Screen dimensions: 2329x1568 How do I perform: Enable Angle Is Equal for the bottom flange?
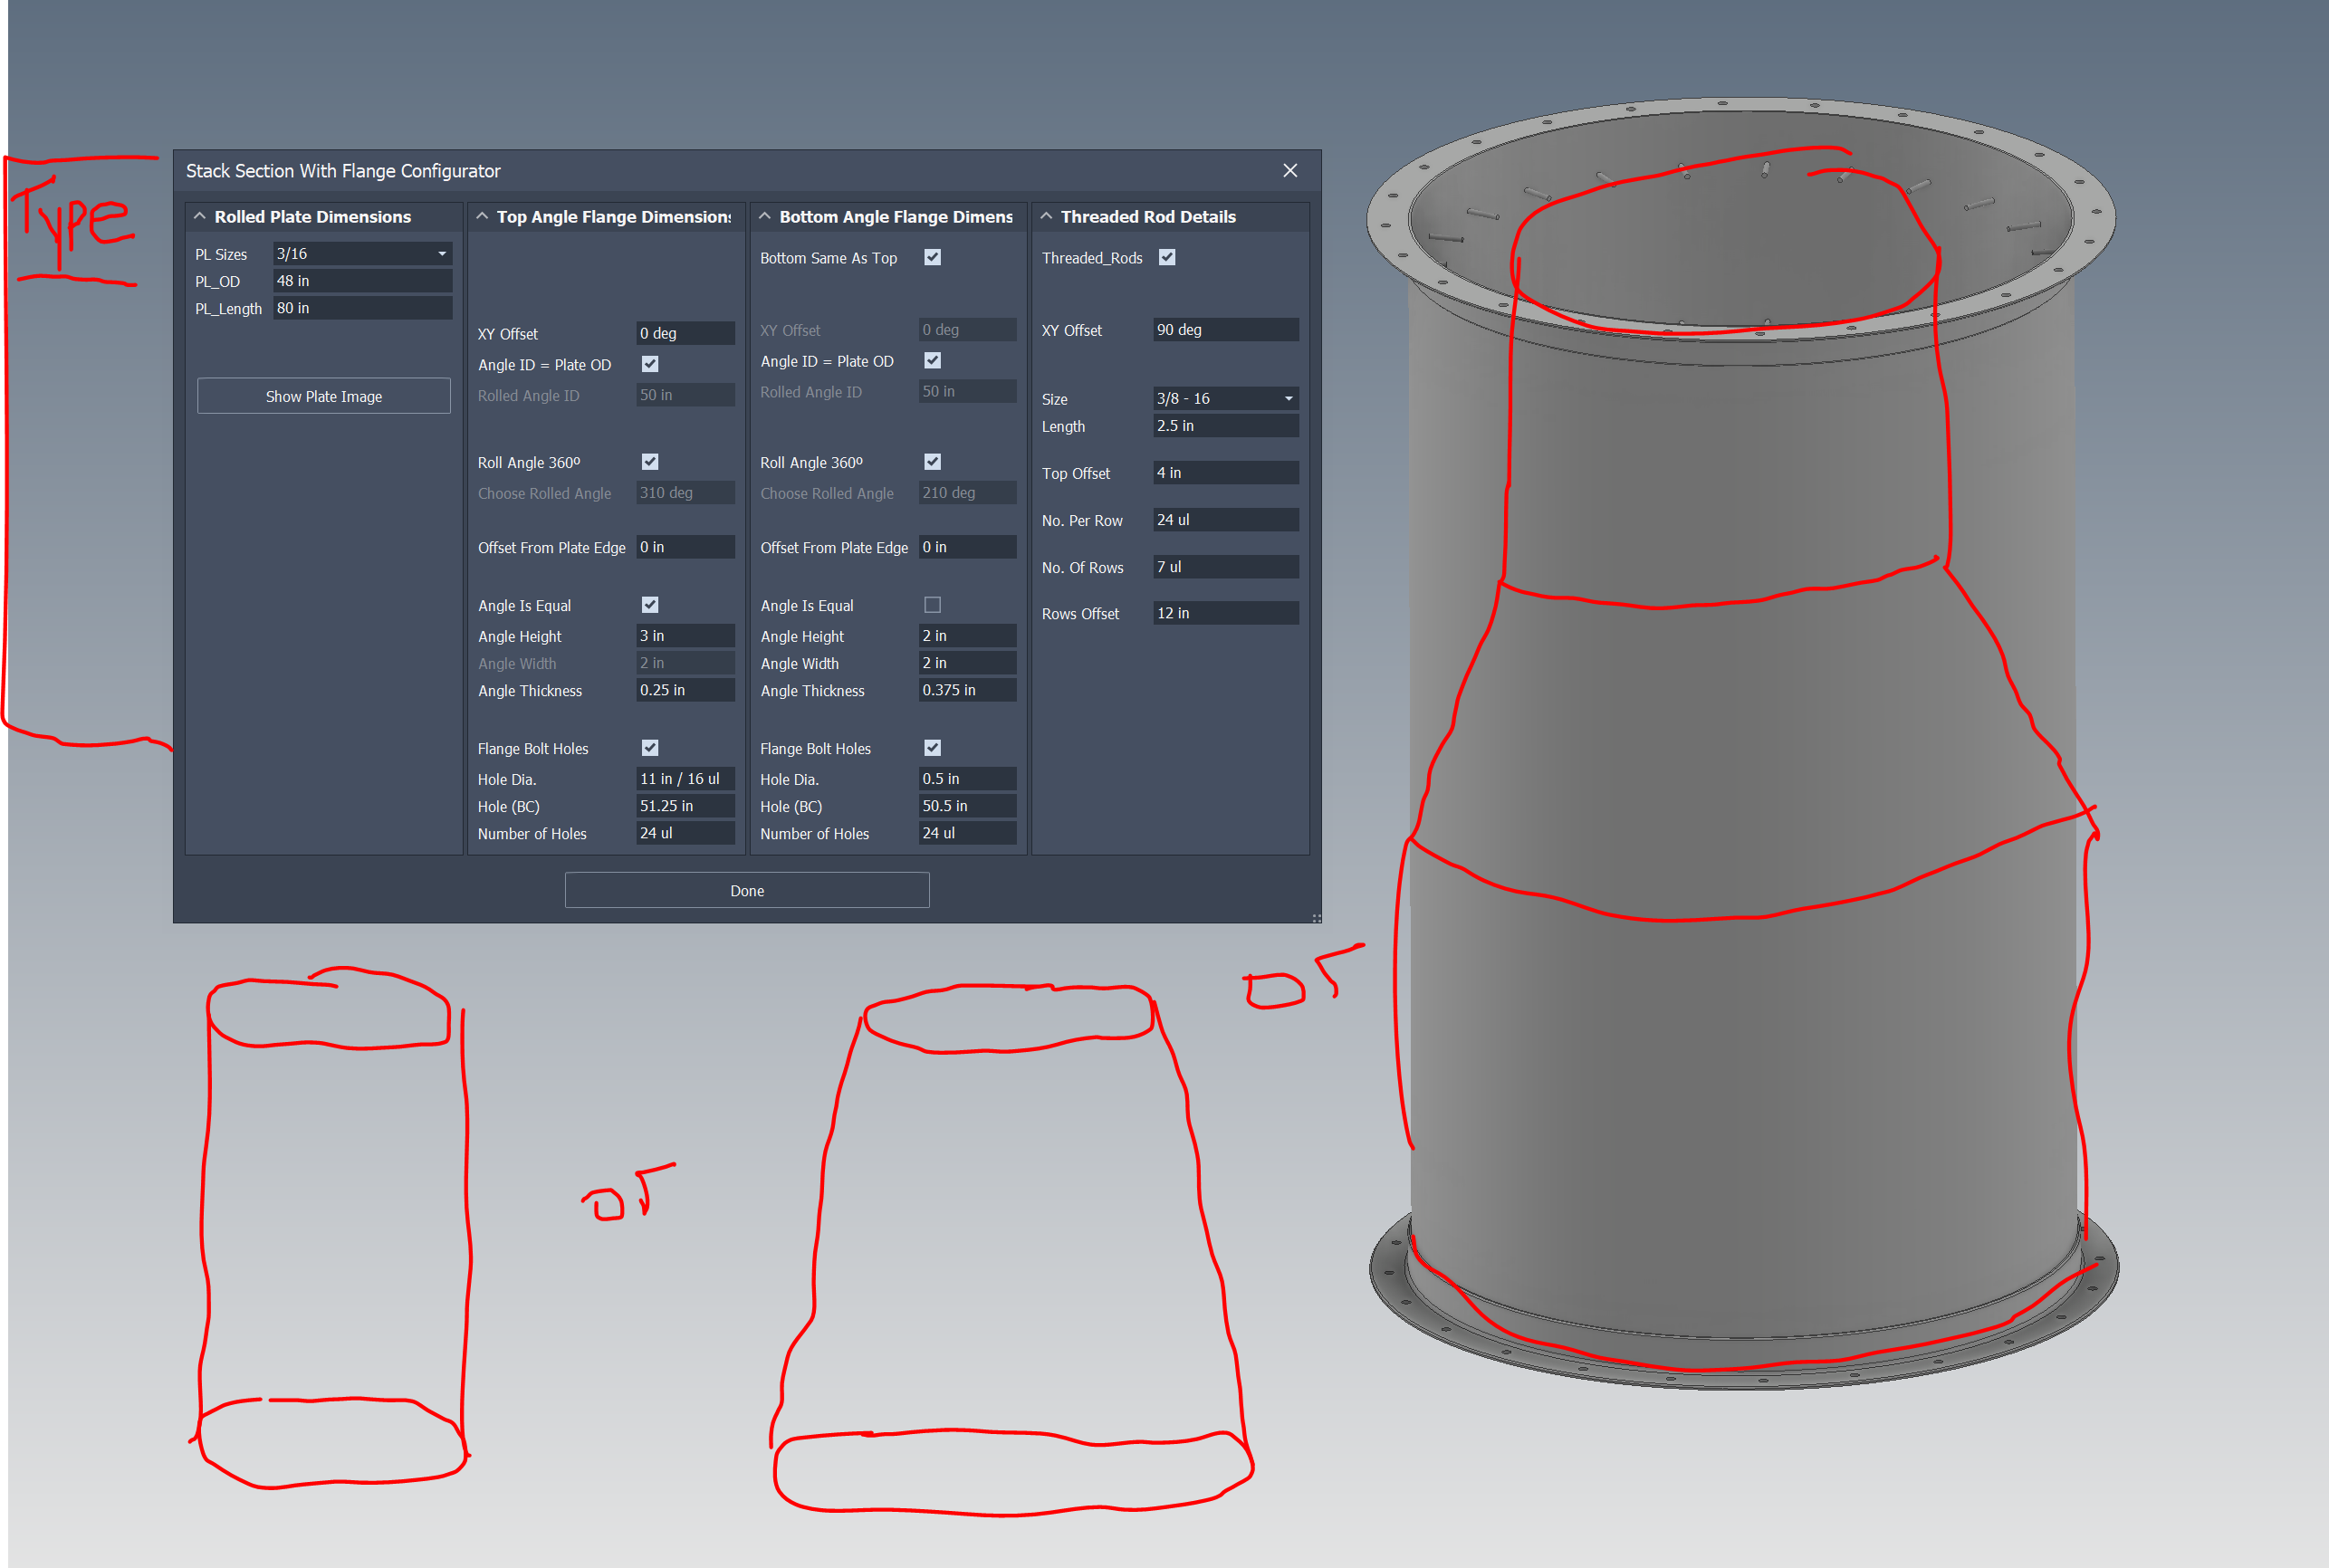coord(932,604)
